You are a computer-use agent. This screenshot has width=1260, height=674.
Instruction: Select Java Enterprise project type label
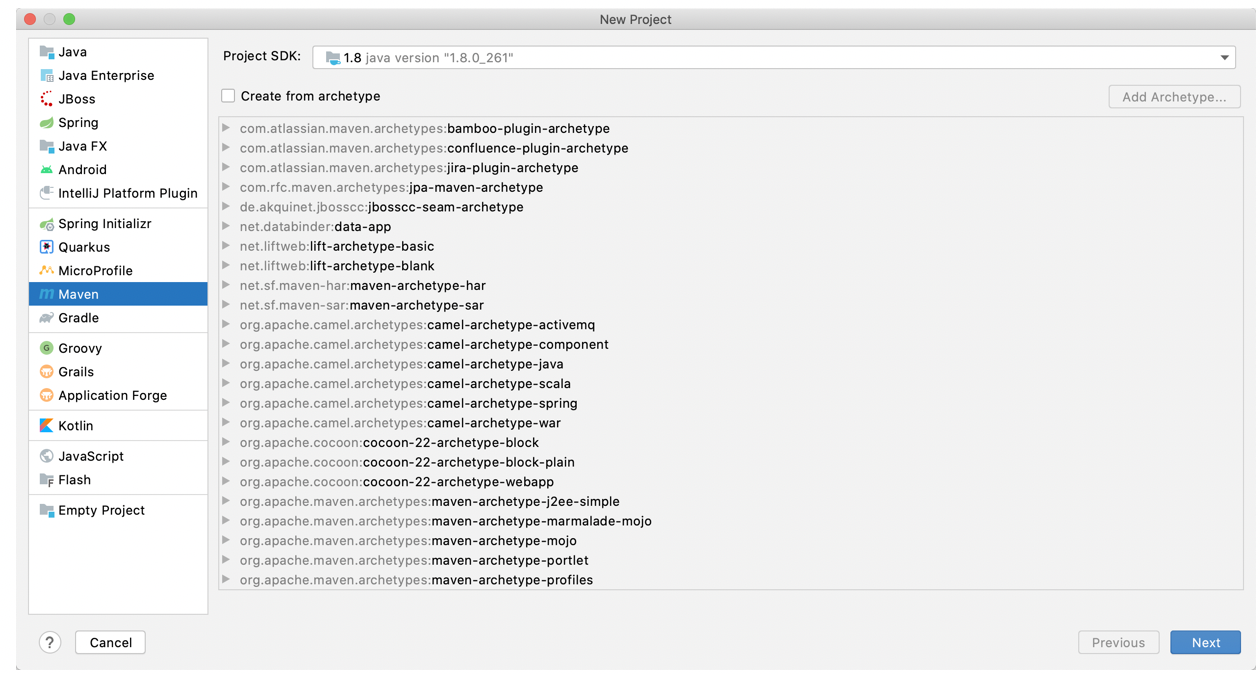pyautogui.click(x=106, y=75)
